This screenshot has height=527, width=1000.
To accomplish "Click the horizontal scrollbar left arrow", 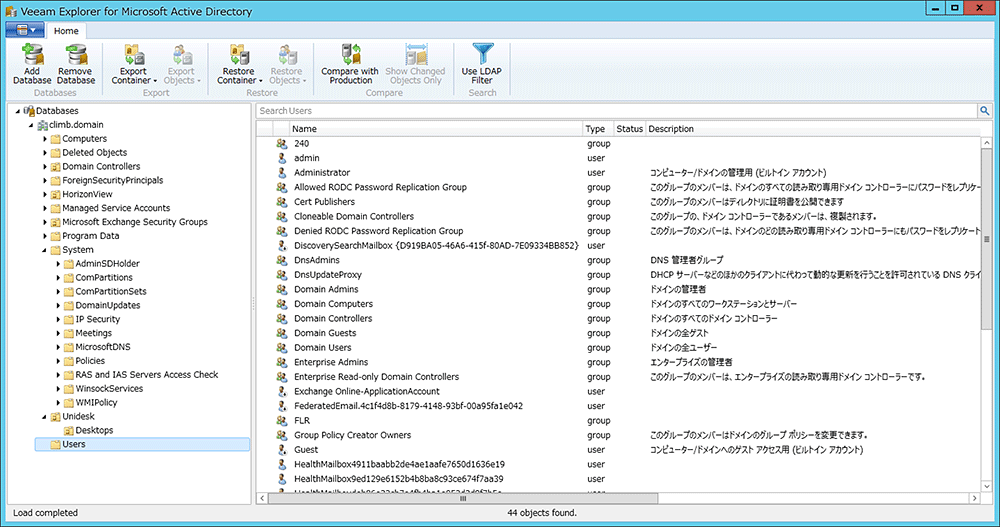I will tap(262, 498).
